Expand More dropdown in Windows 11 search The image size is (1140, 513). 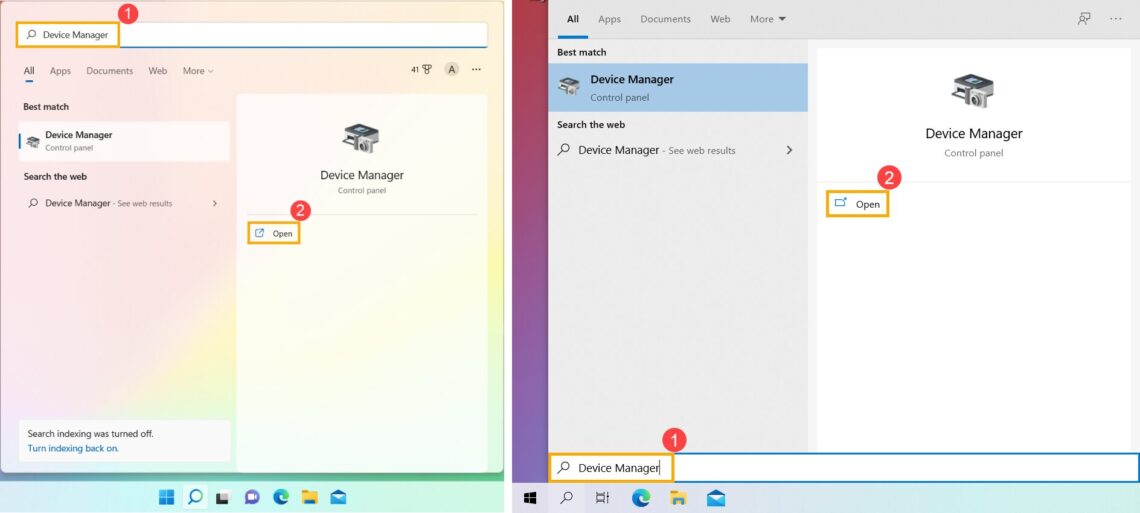198,71
